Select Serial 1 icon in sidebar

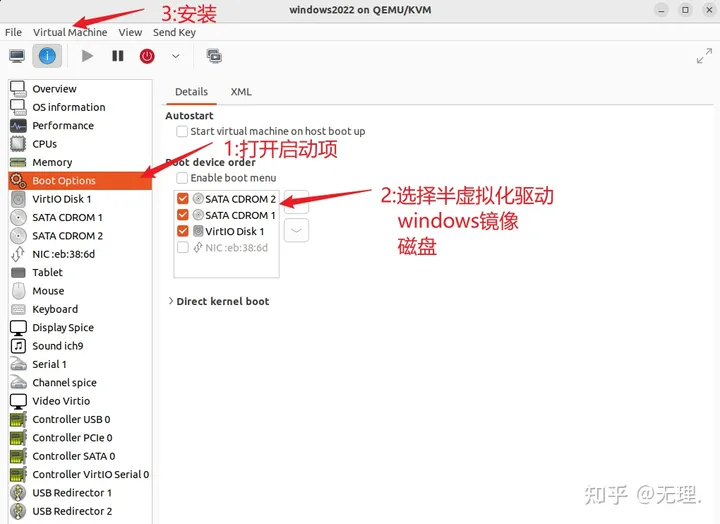tap(18, 364)
